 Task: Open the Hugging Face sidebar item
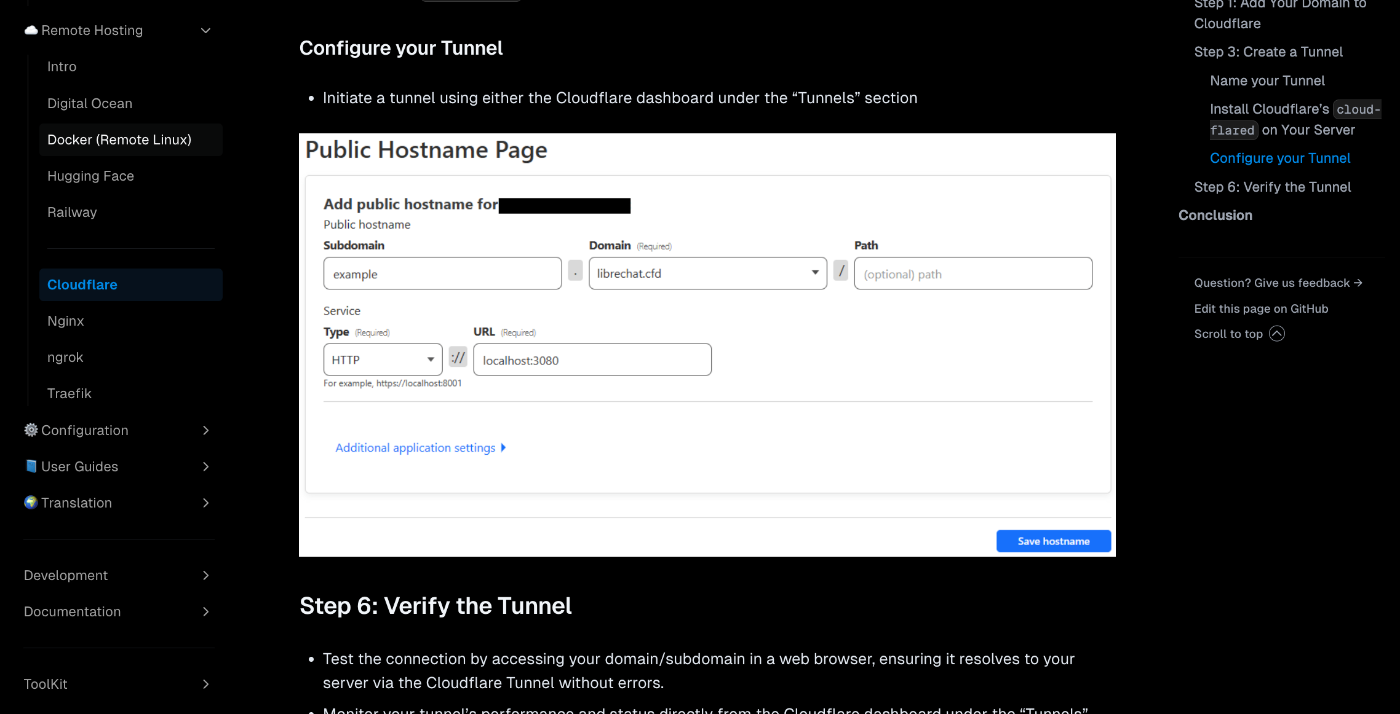point(90,176)
